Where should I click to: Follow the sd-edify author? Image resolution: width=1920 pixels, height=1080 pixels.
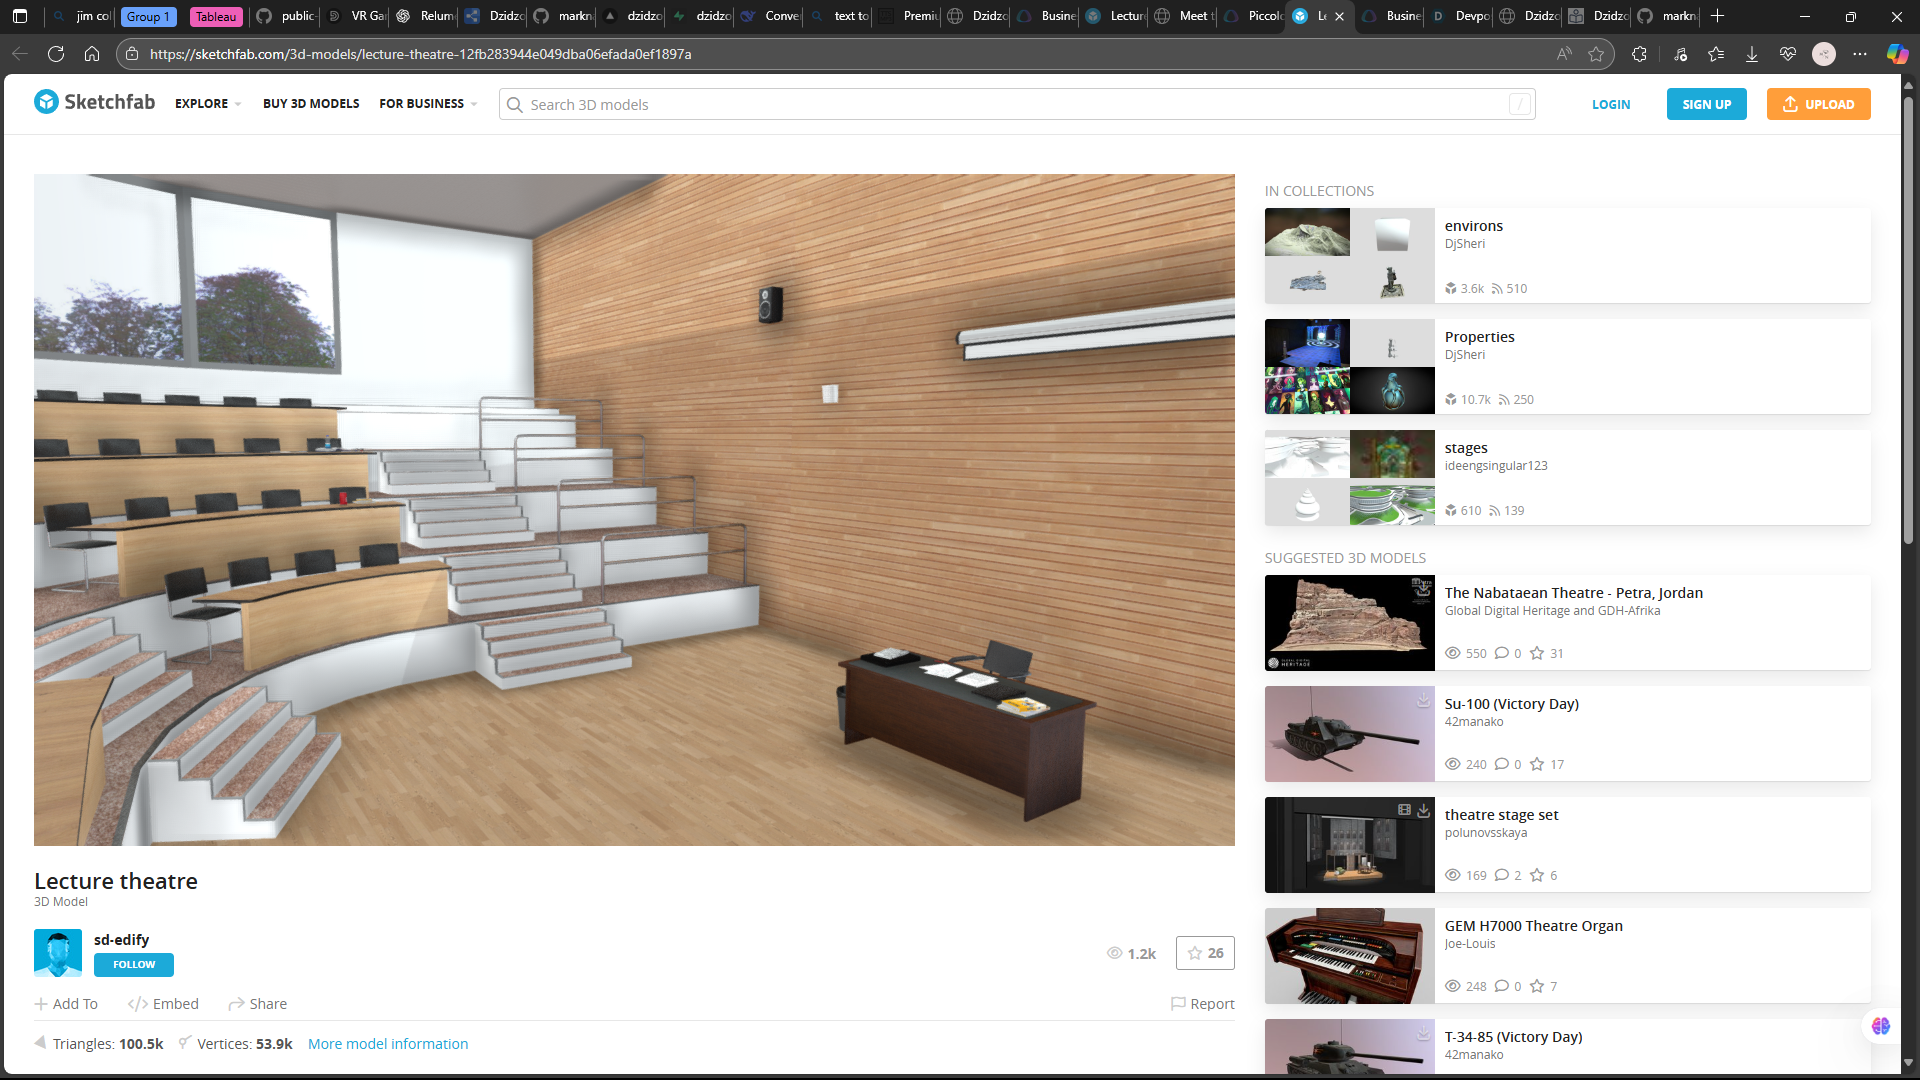pos(134,965)
